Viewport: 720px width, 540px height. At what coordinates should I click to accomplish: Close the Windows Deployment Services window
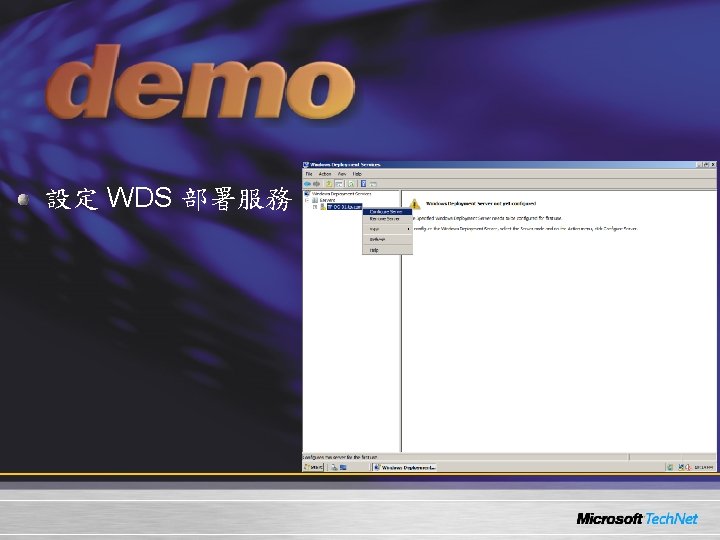(x=713, y=164)
